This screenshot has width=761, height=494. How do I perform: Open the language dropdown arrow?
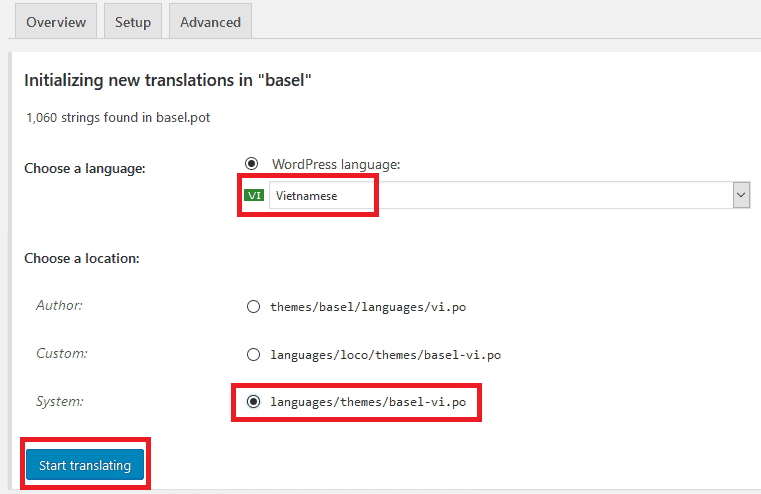pyautogui.click(x=741, y=195)
